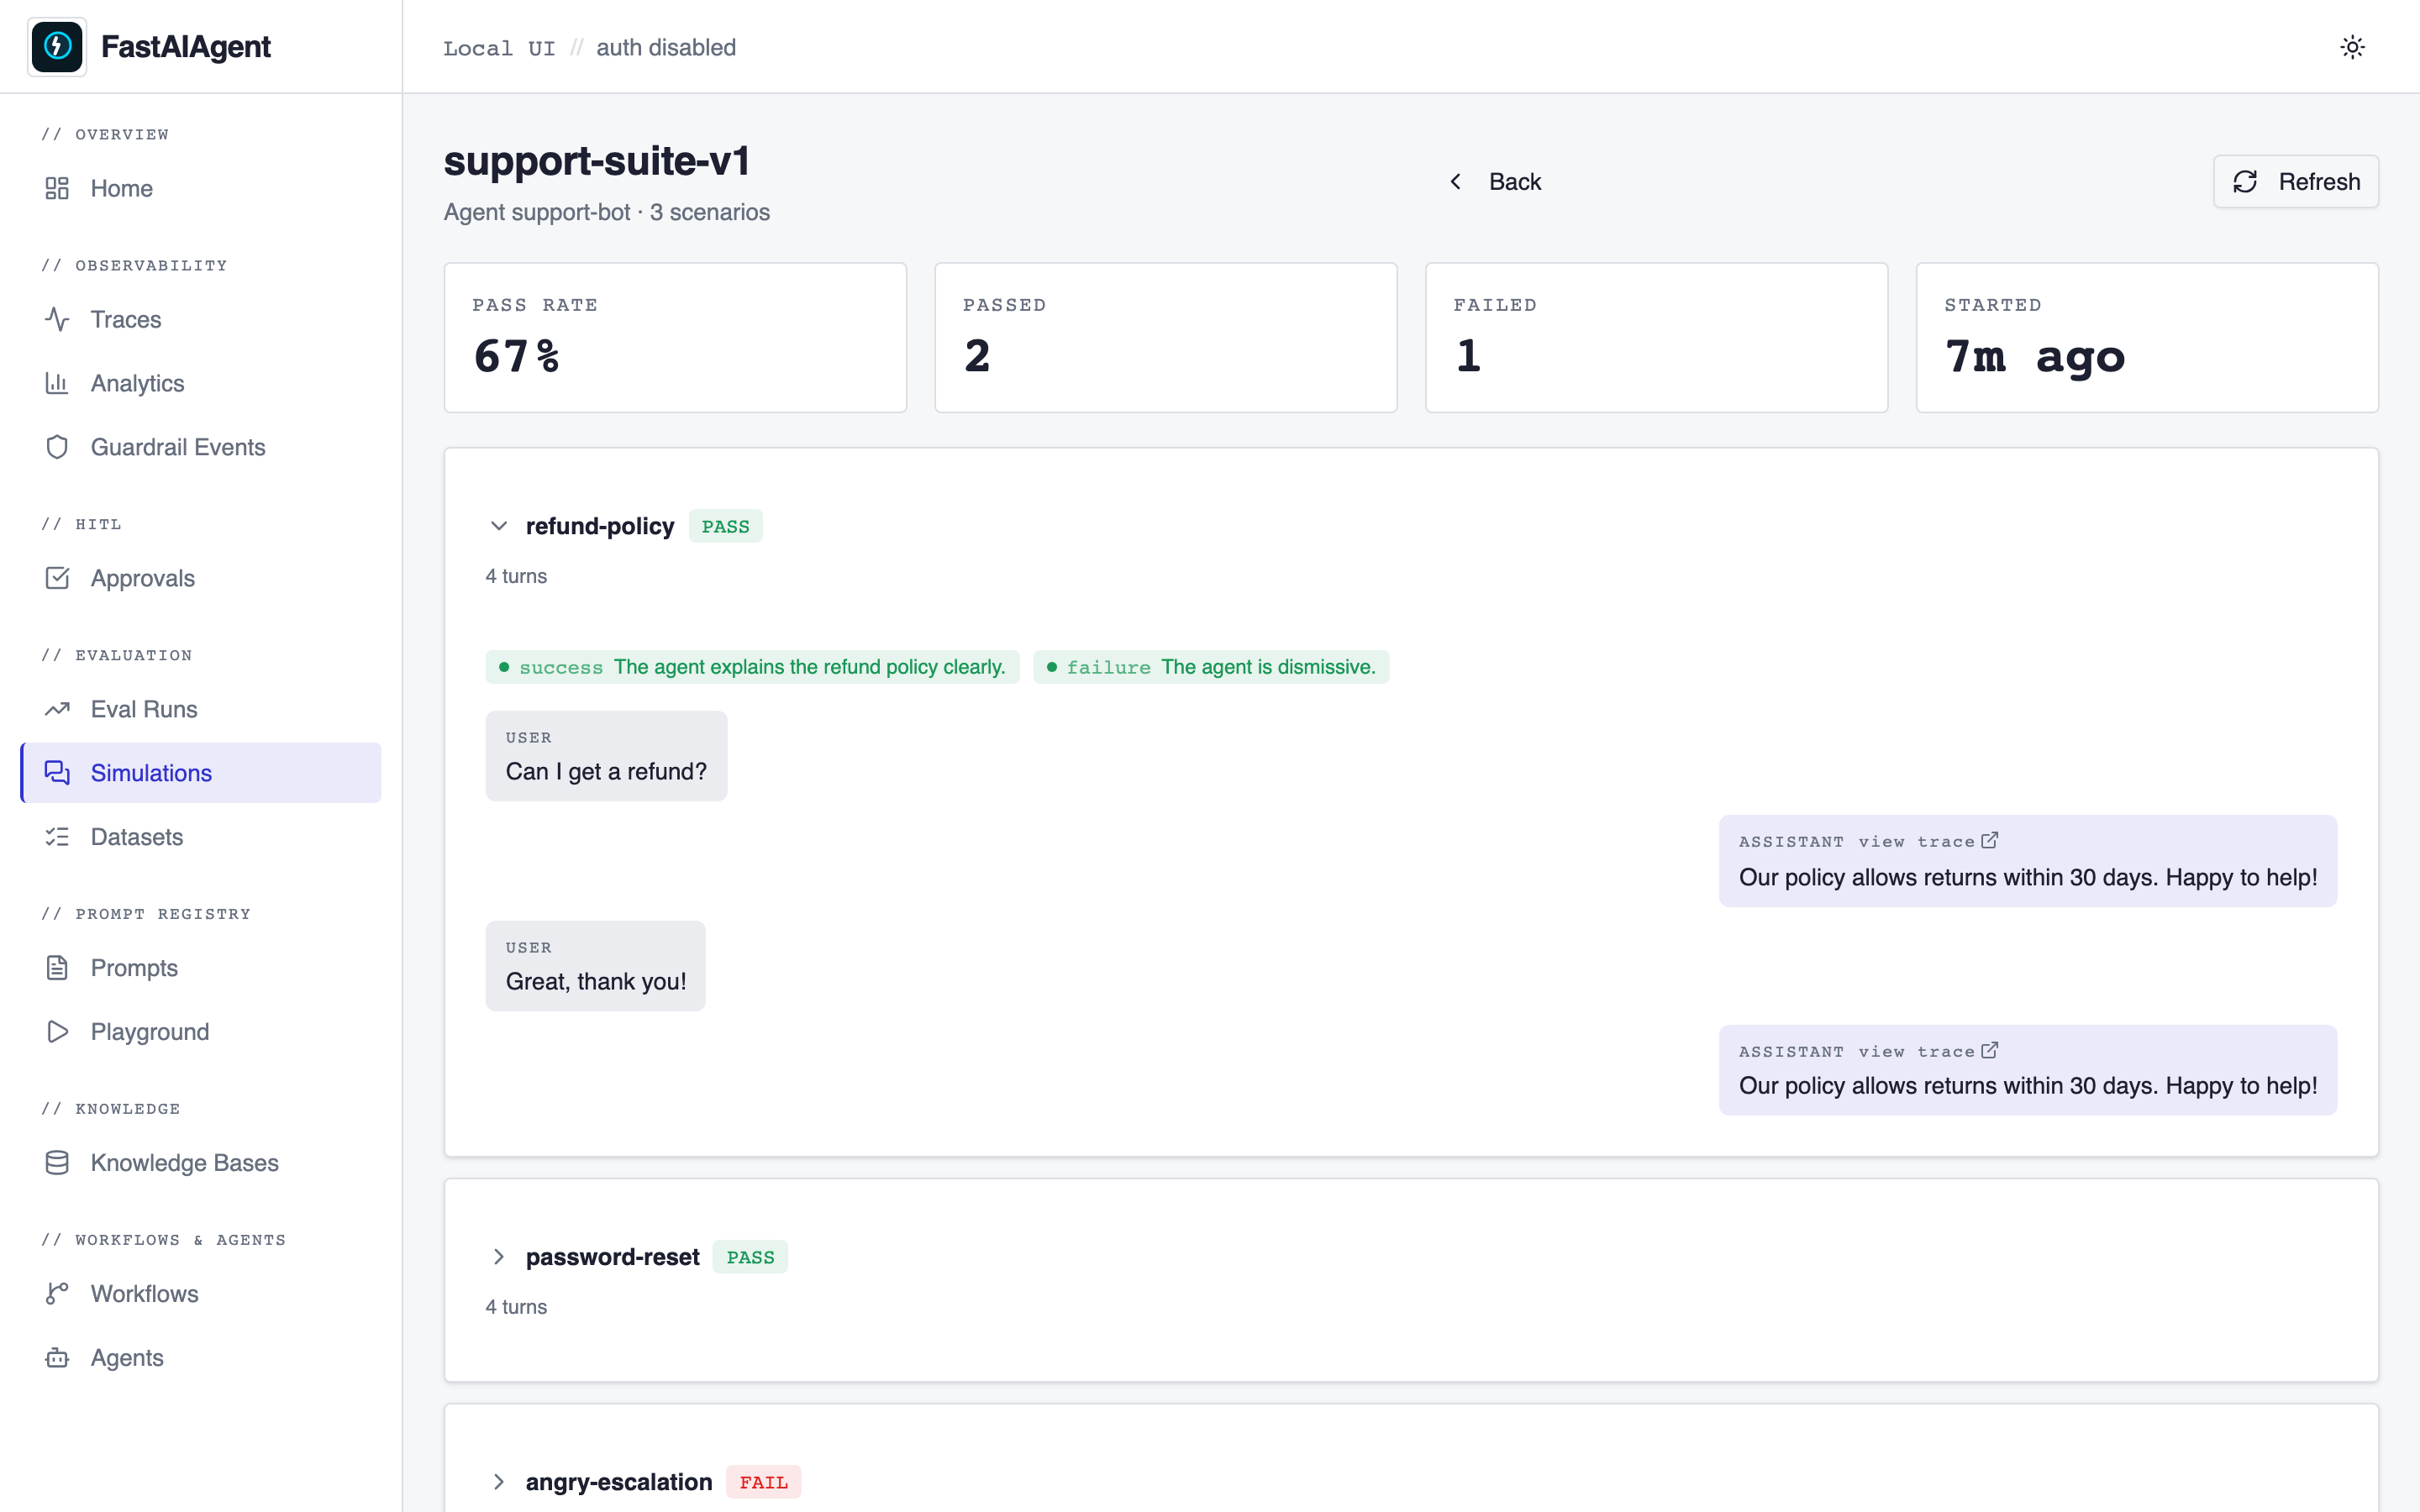Click the Approvals checkbox icon
Screen dimensions: 2420x1512
point(57,578)
